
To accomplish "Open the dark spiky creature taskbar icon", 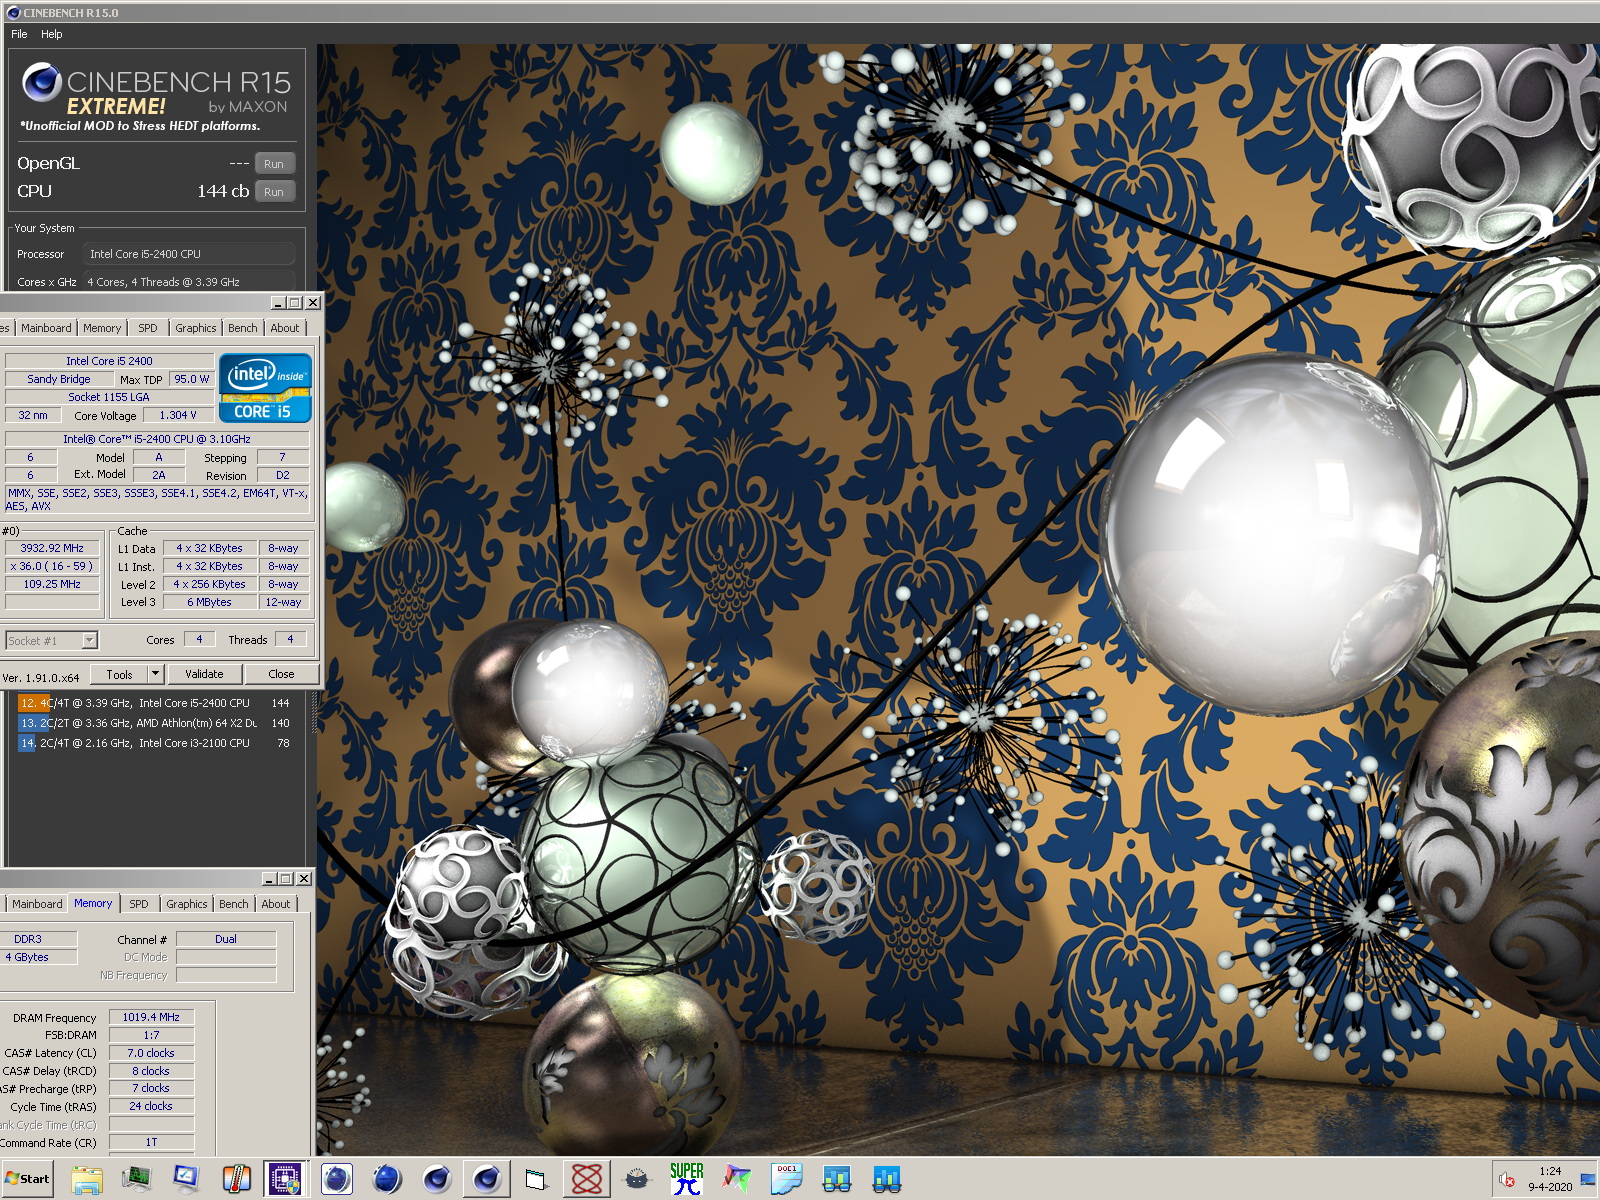I will (x=637, y=1180).
